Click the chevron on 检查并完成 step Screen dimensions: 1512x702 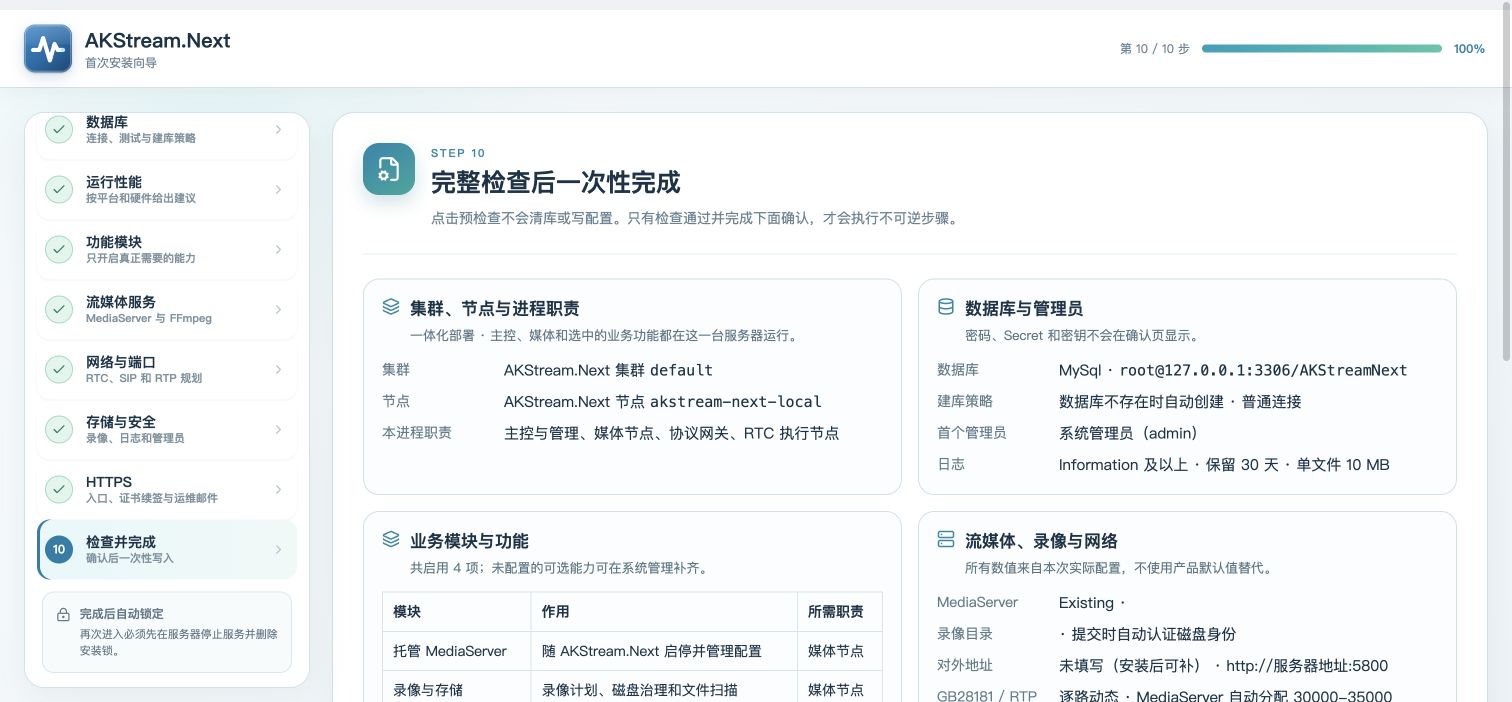pos(278,549)
